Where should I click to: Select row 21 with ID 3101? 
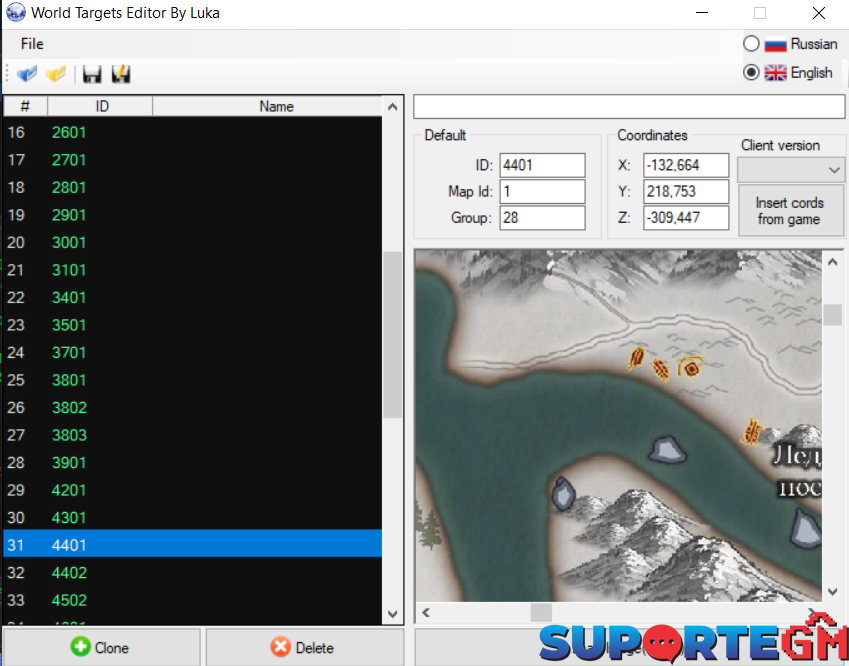click(x=193, y=270)
